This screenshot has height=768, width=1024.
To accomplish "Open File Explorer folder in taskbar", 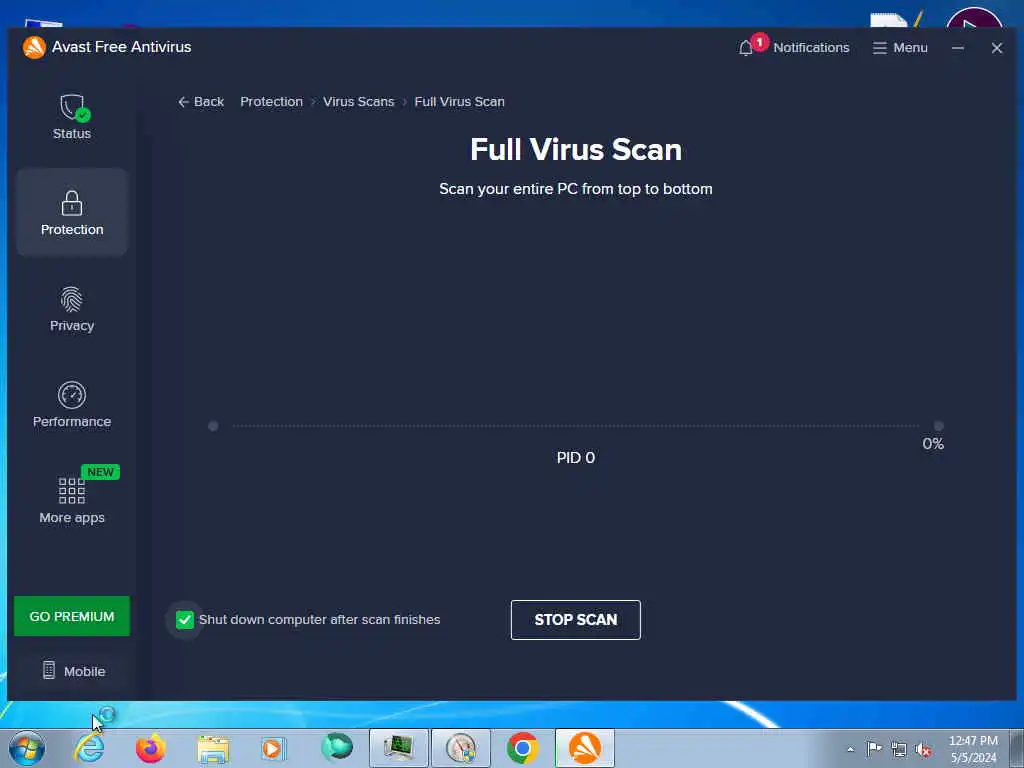I will point(213,748).
